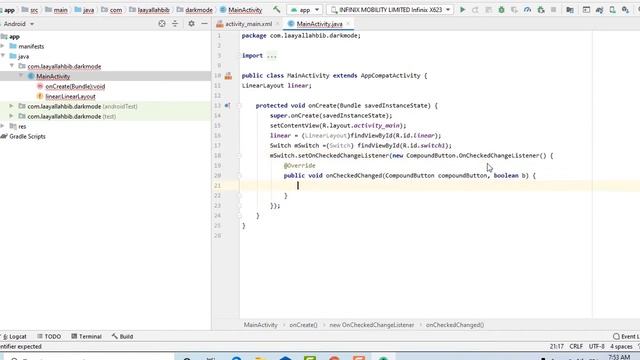Screen dimensions: 640x360
Task: Click the gutter icon on line 10
Action: click(228, 76)
